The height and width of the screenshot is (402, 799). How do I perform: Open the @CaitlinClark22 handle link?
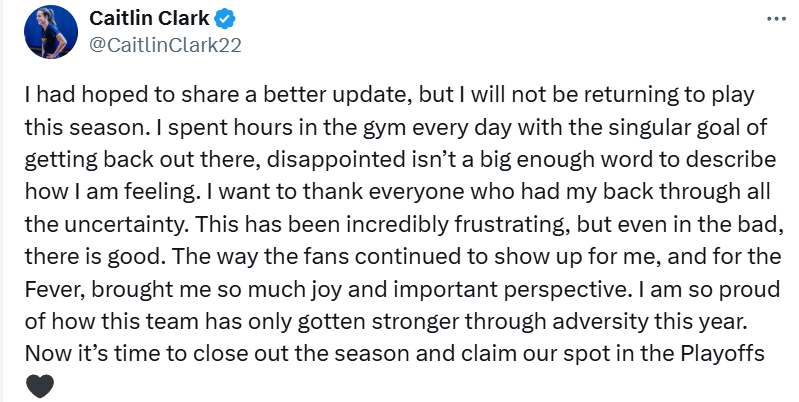[x=165, y=44]
